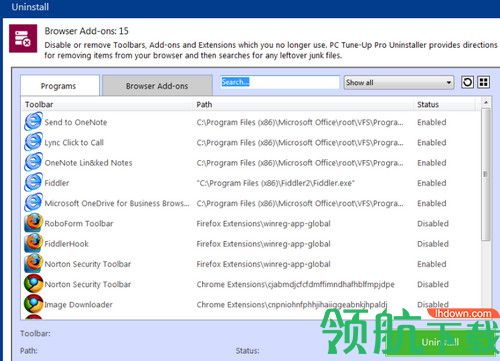Open the Programs tab
The image size is (500, 361).
point(60,86)
